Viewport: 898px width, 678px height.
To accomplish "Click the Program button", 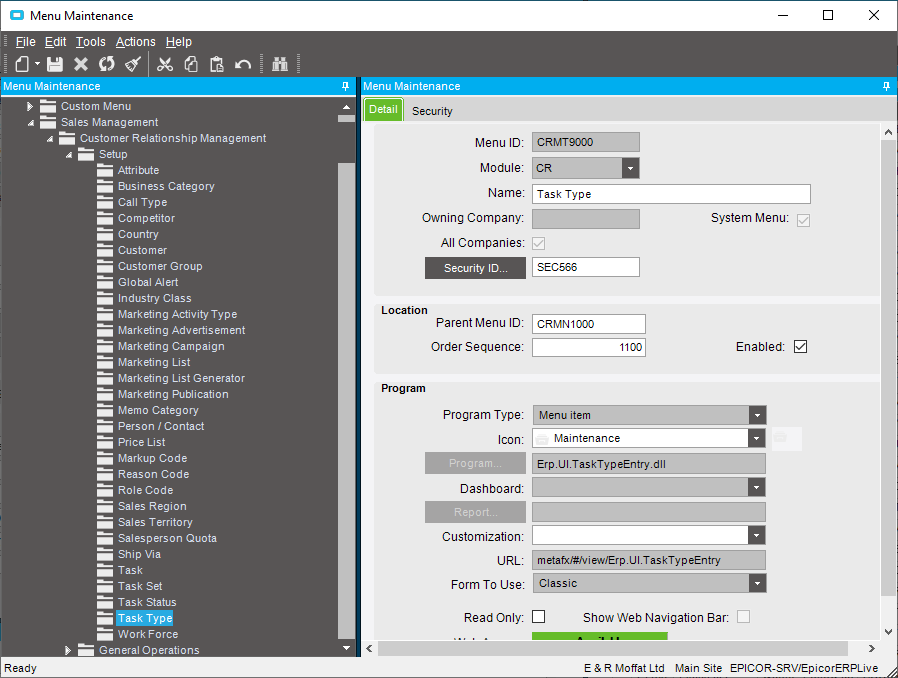I will point(475,463).
